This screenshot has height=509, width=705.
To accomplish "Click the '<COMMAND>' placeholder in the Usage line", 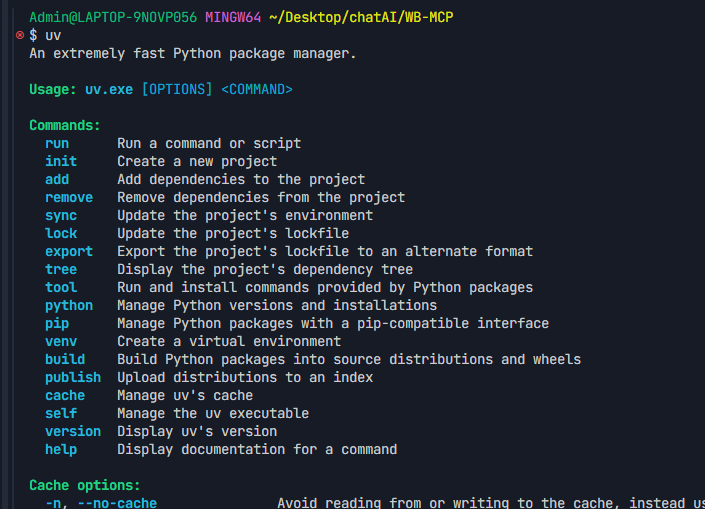I will click(x=257, y=89).
